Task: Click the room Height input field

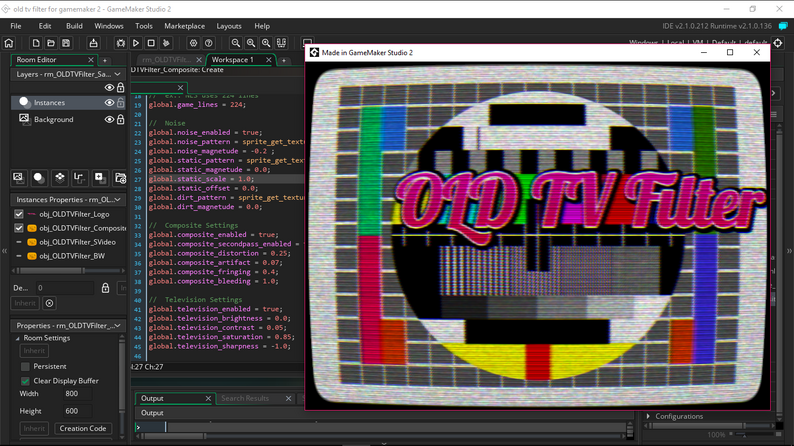Action: [77, 411]
